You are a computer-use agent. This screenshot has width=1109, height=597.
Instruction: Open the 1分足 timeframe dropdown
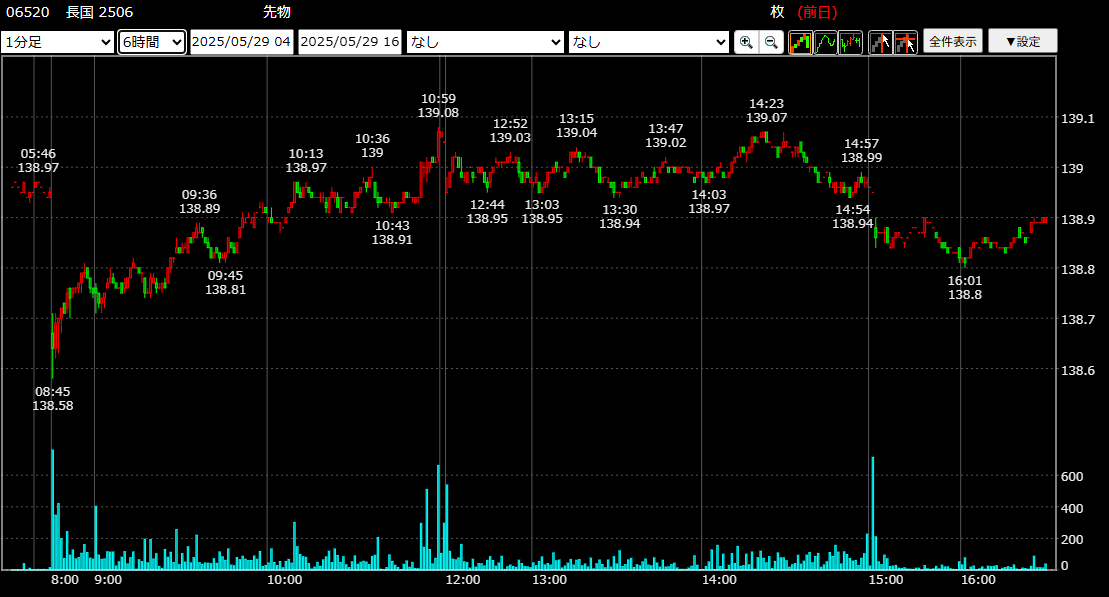57,42
